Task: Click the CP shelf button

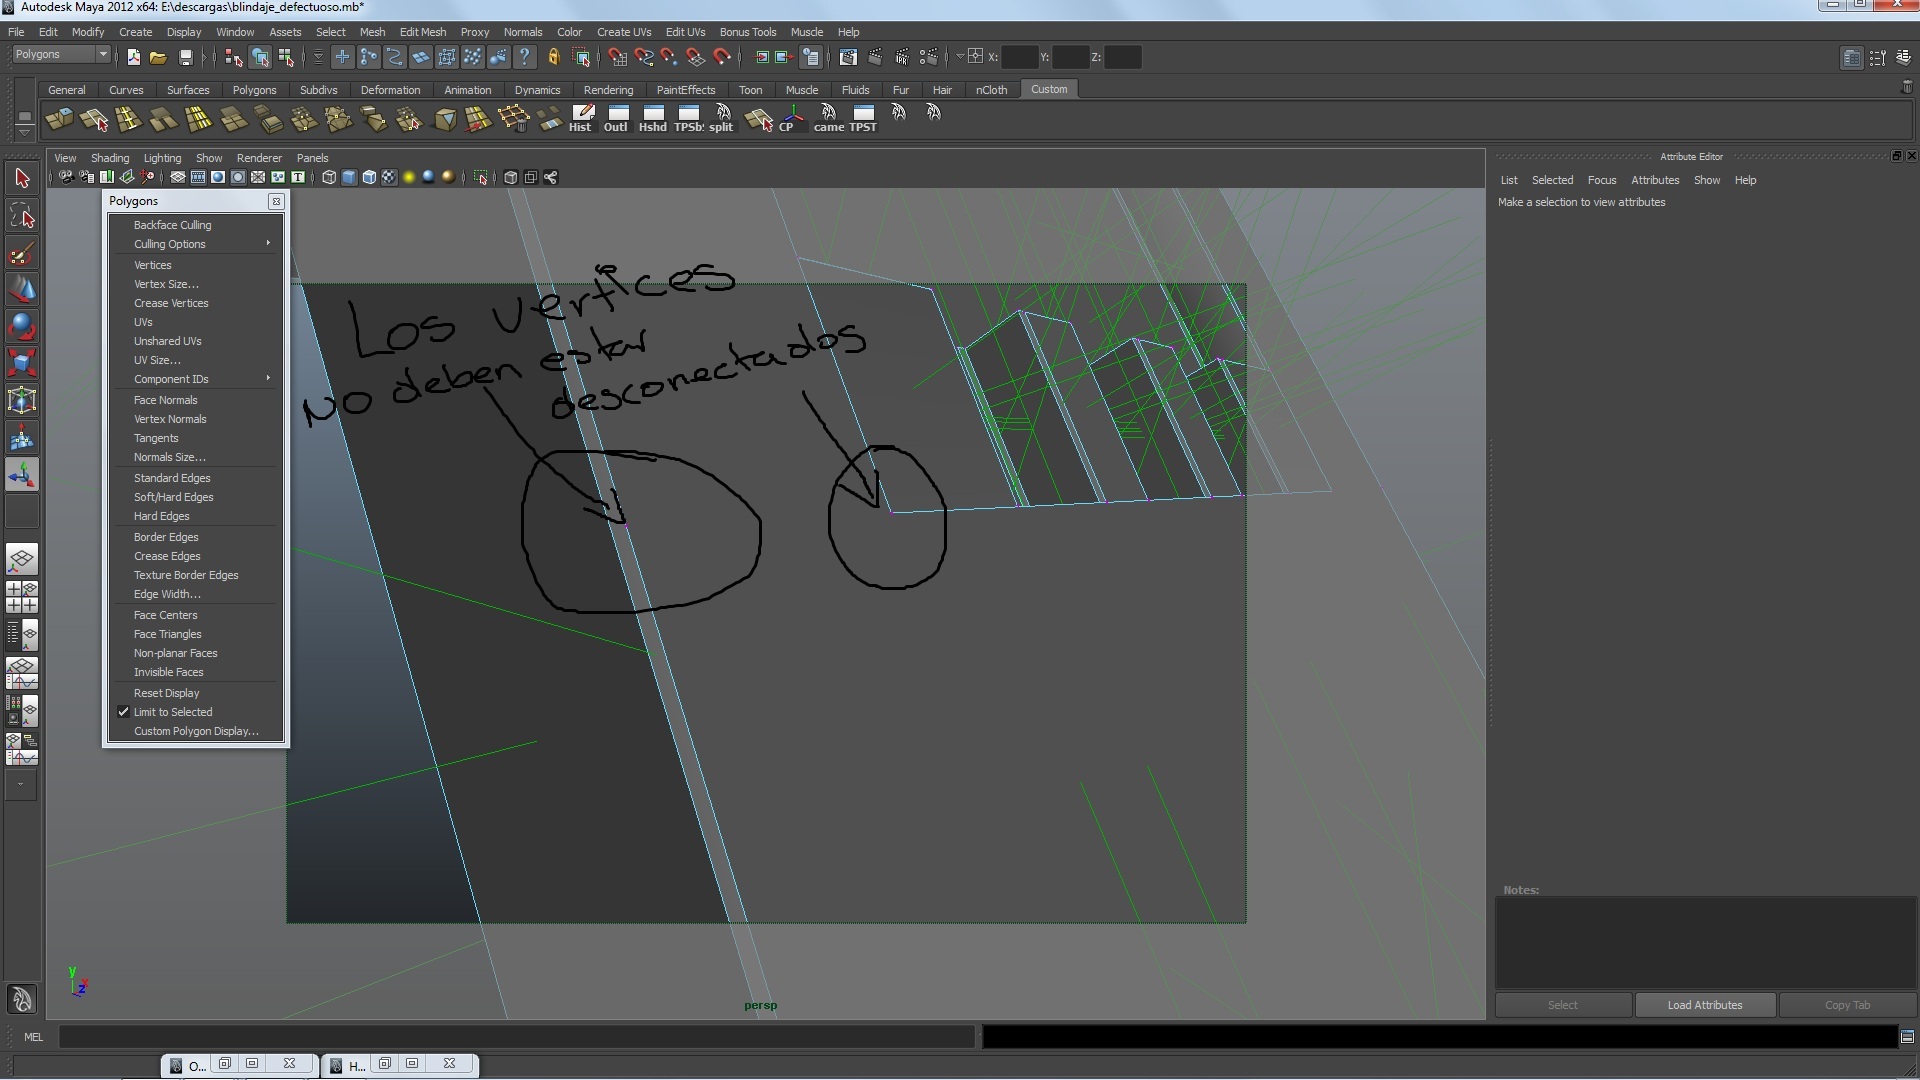Action: tap(788, 118)
